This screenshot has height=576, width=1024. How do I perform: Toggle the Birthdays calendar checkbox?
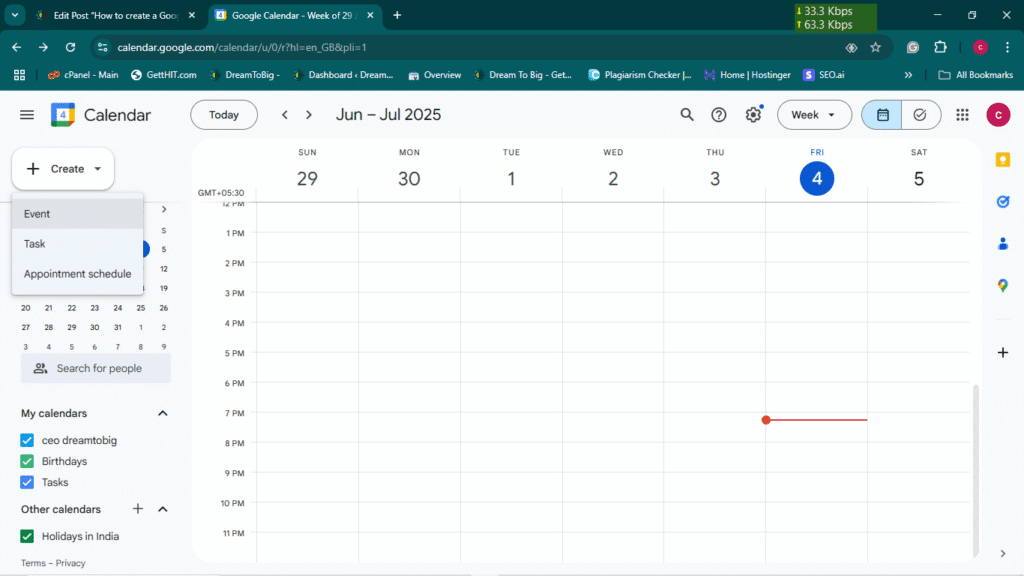[x=28, y=461]
